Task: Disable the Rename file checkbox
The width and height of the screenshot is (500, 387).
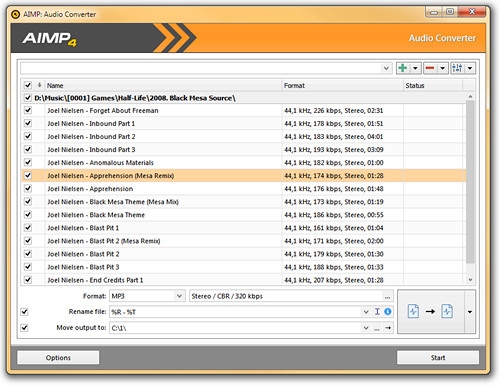Action: click(x=24, y=312)
